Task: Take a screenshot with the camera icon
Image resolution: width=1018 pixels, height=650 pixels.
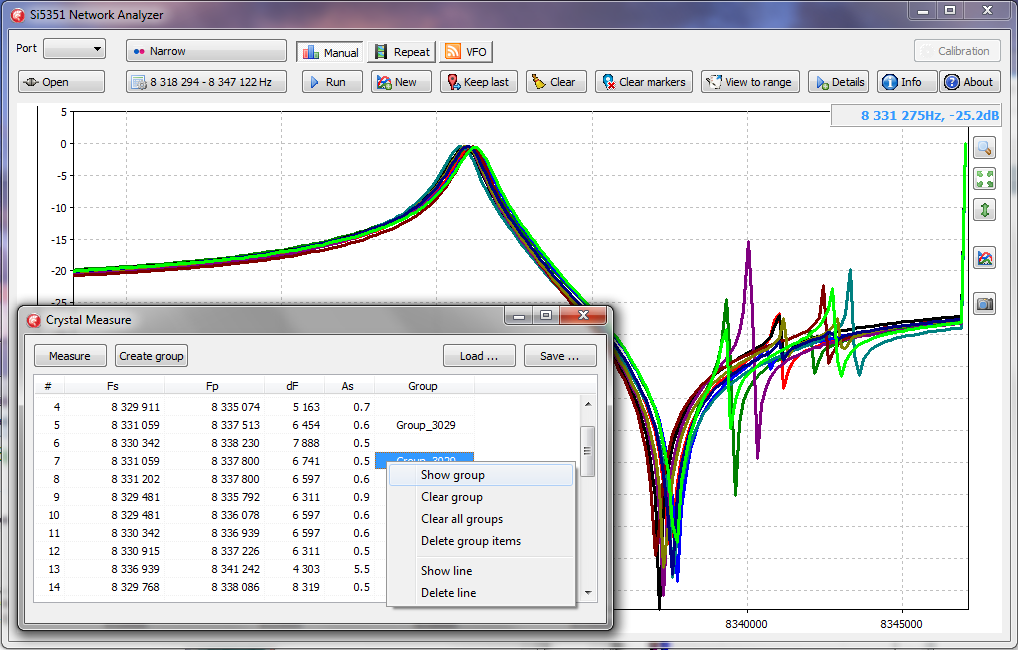Action: 984,304
